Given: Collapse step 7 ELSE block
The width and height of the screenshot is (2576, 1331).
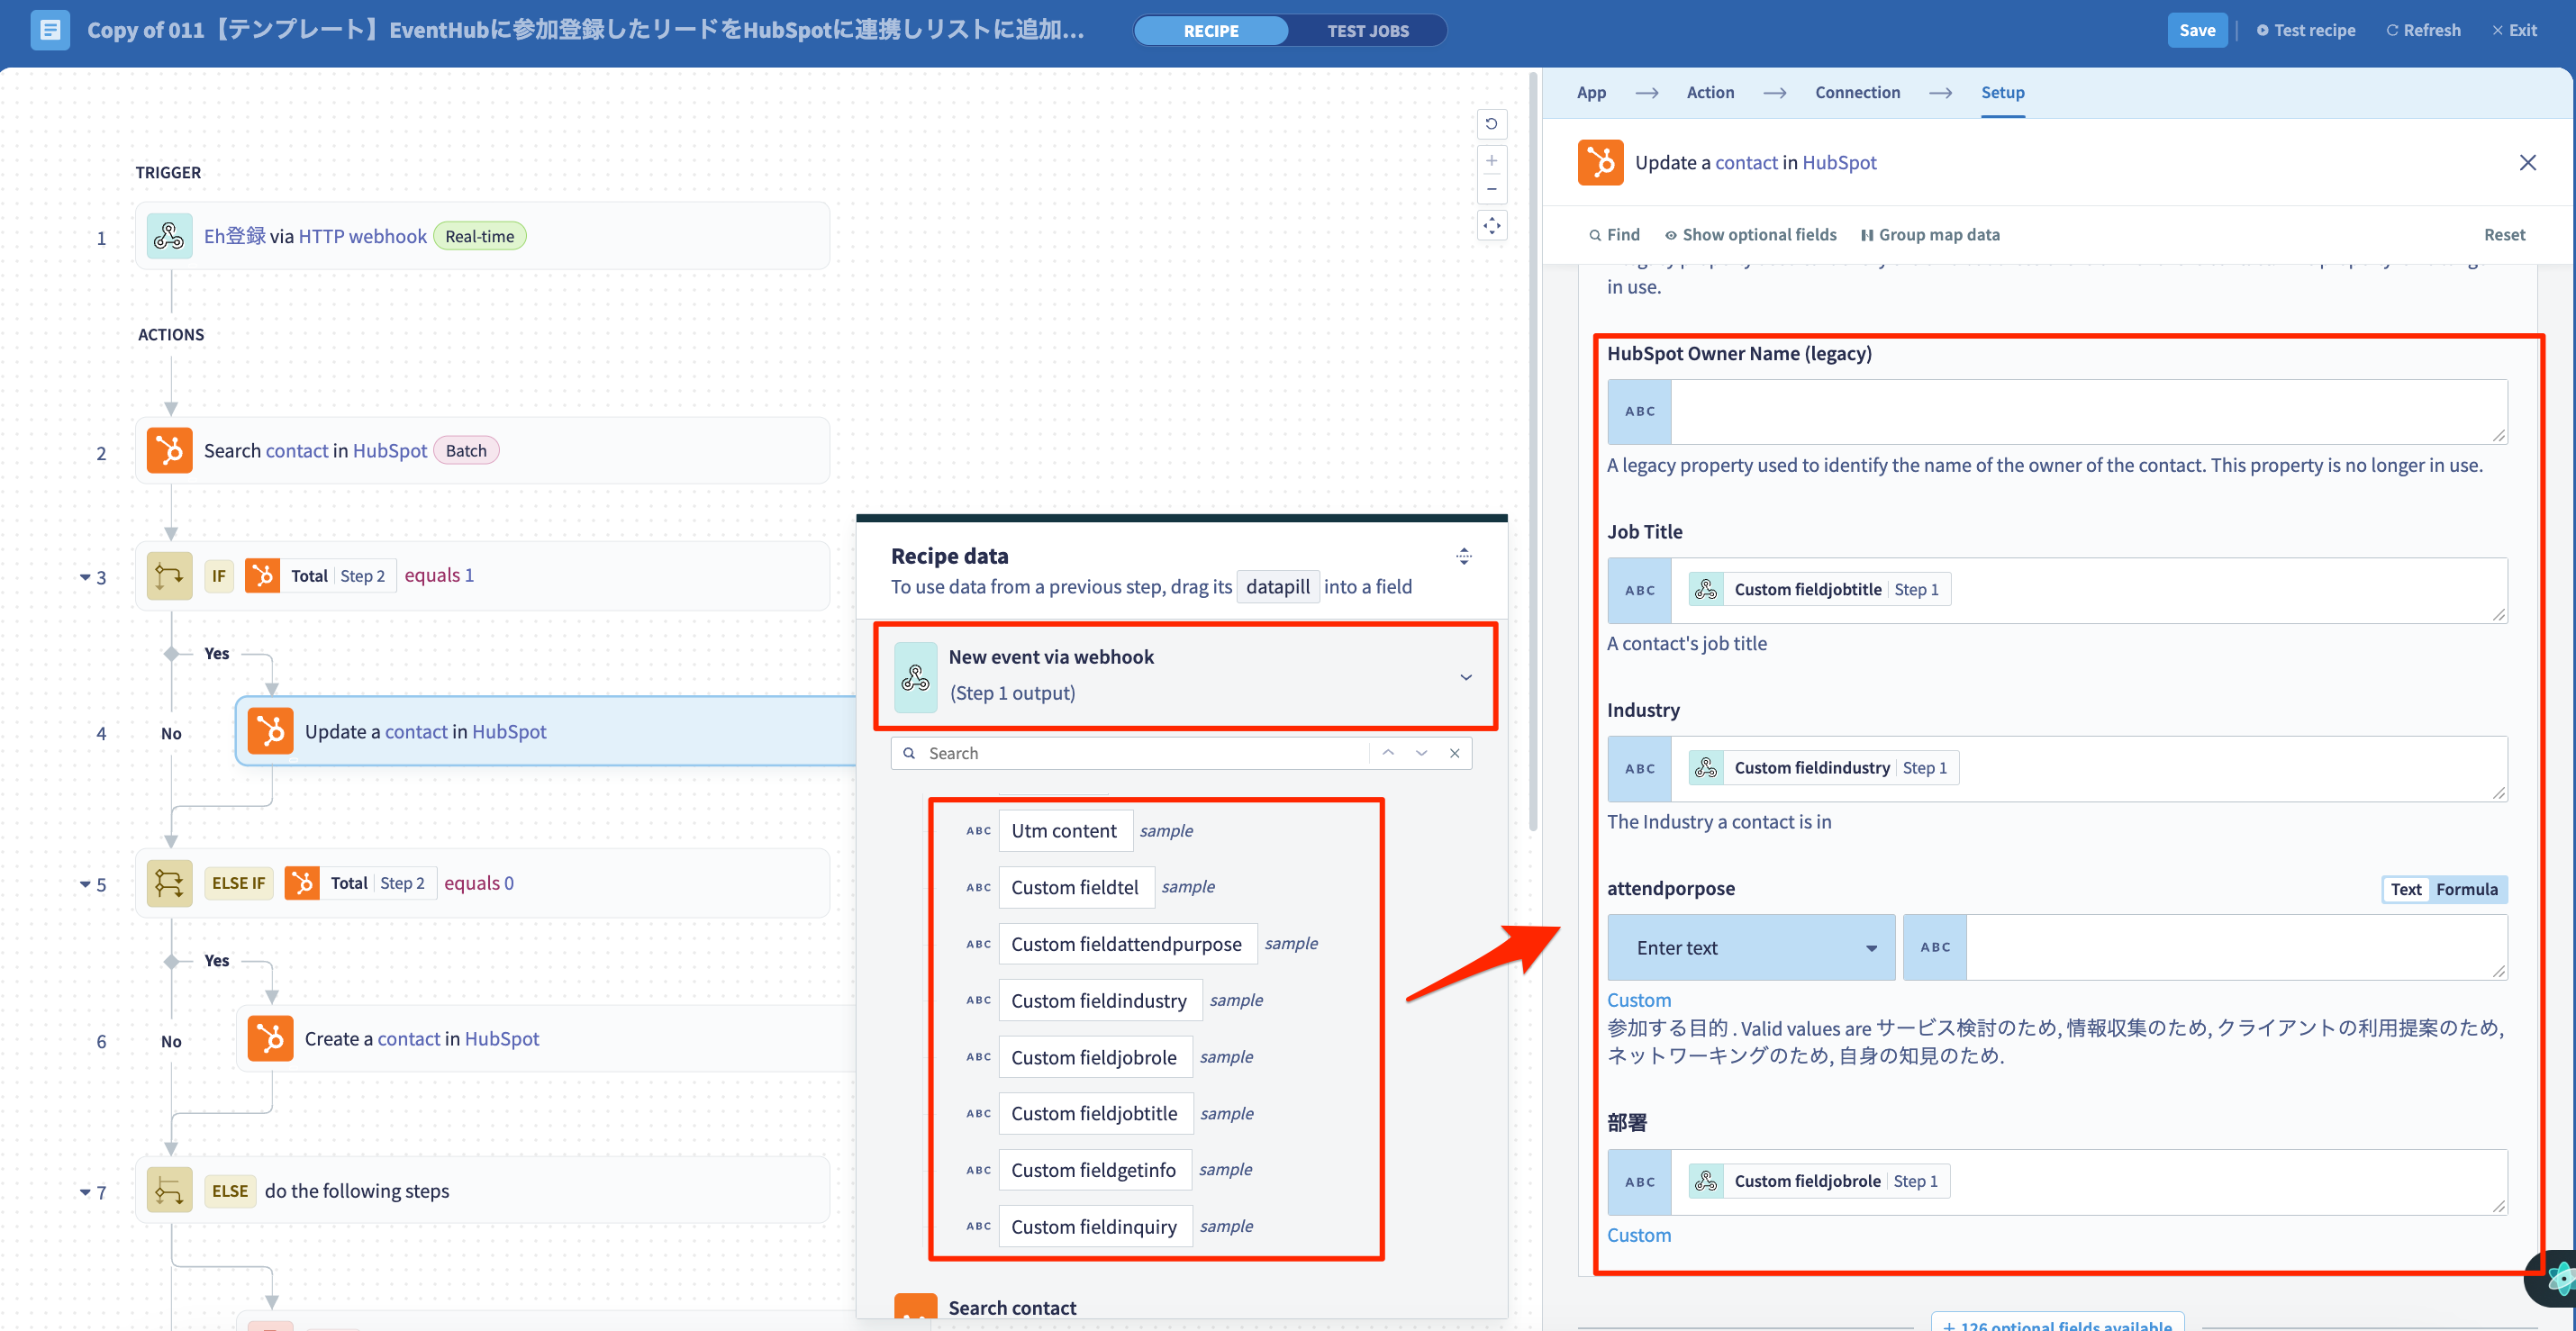Looking at the screenshot, I should coord(85,1192).
